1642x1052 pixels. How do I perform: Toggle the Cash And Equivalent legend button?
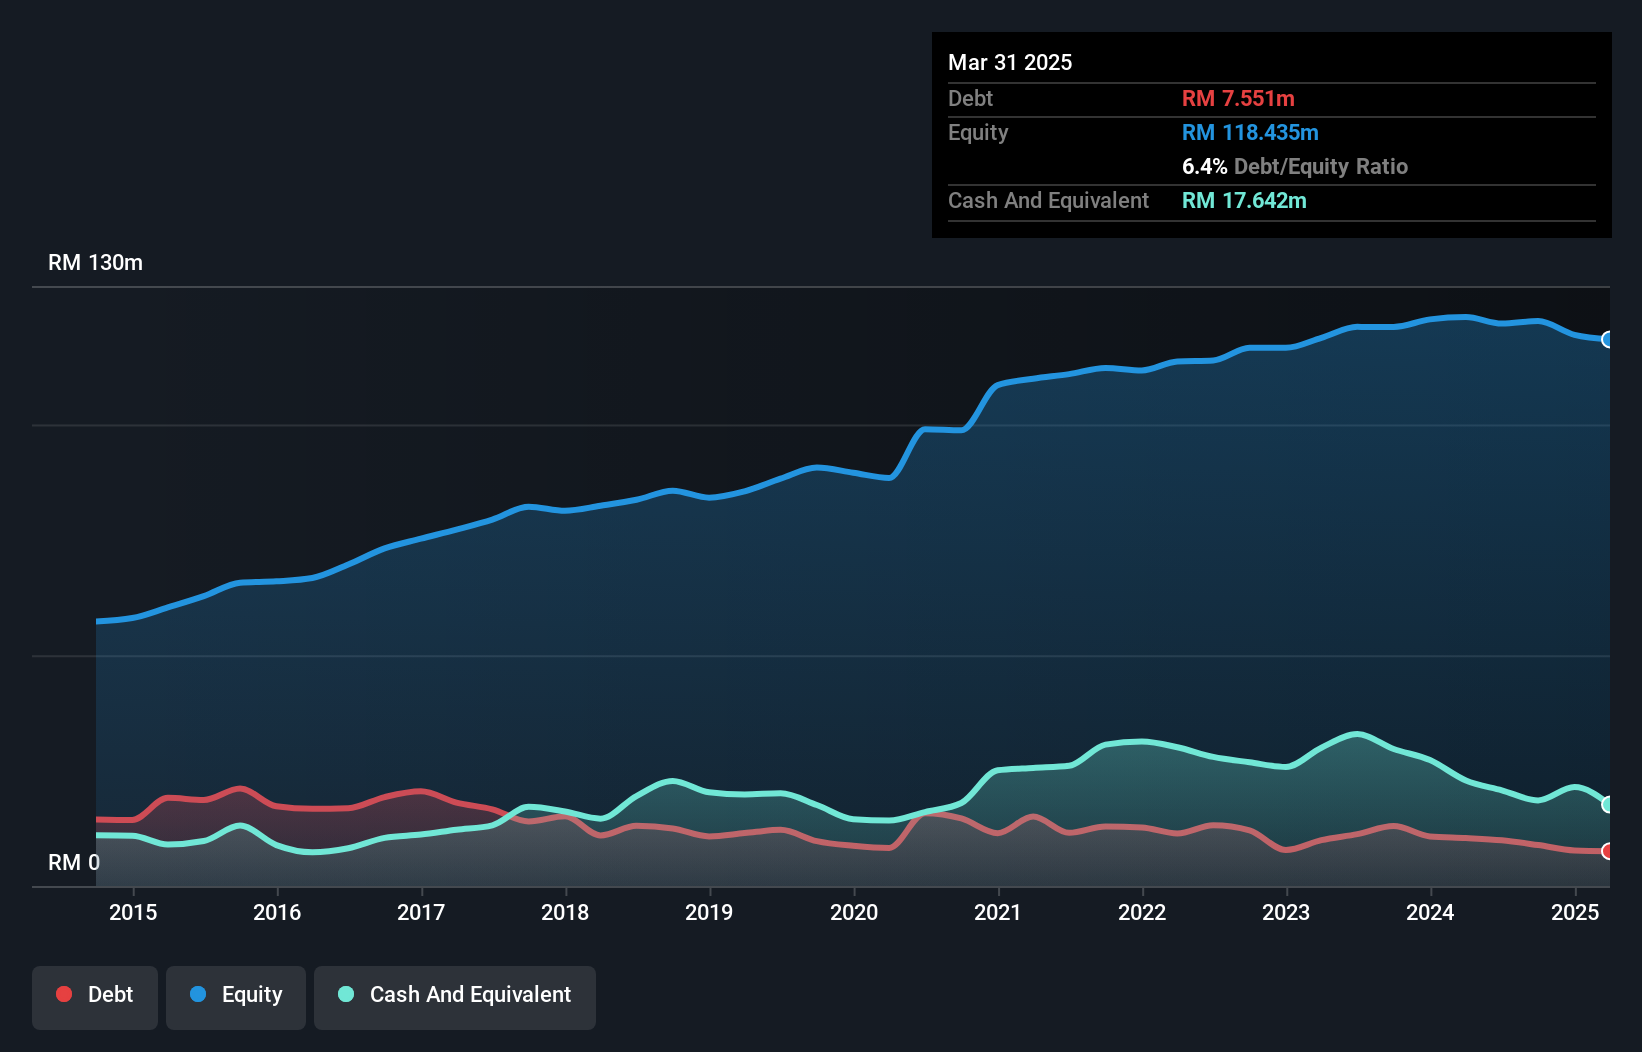tap(455, 996)
